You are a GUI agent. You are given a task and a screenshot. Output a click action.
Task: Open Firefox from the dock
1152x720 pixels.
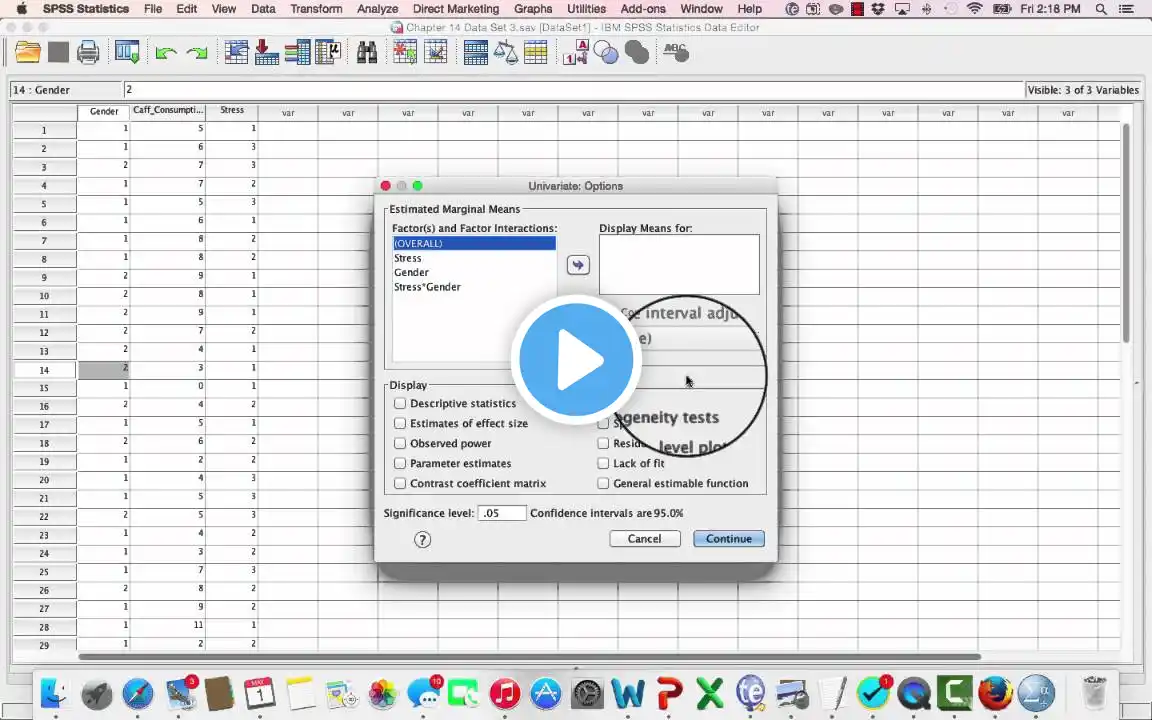pos(996,694)
